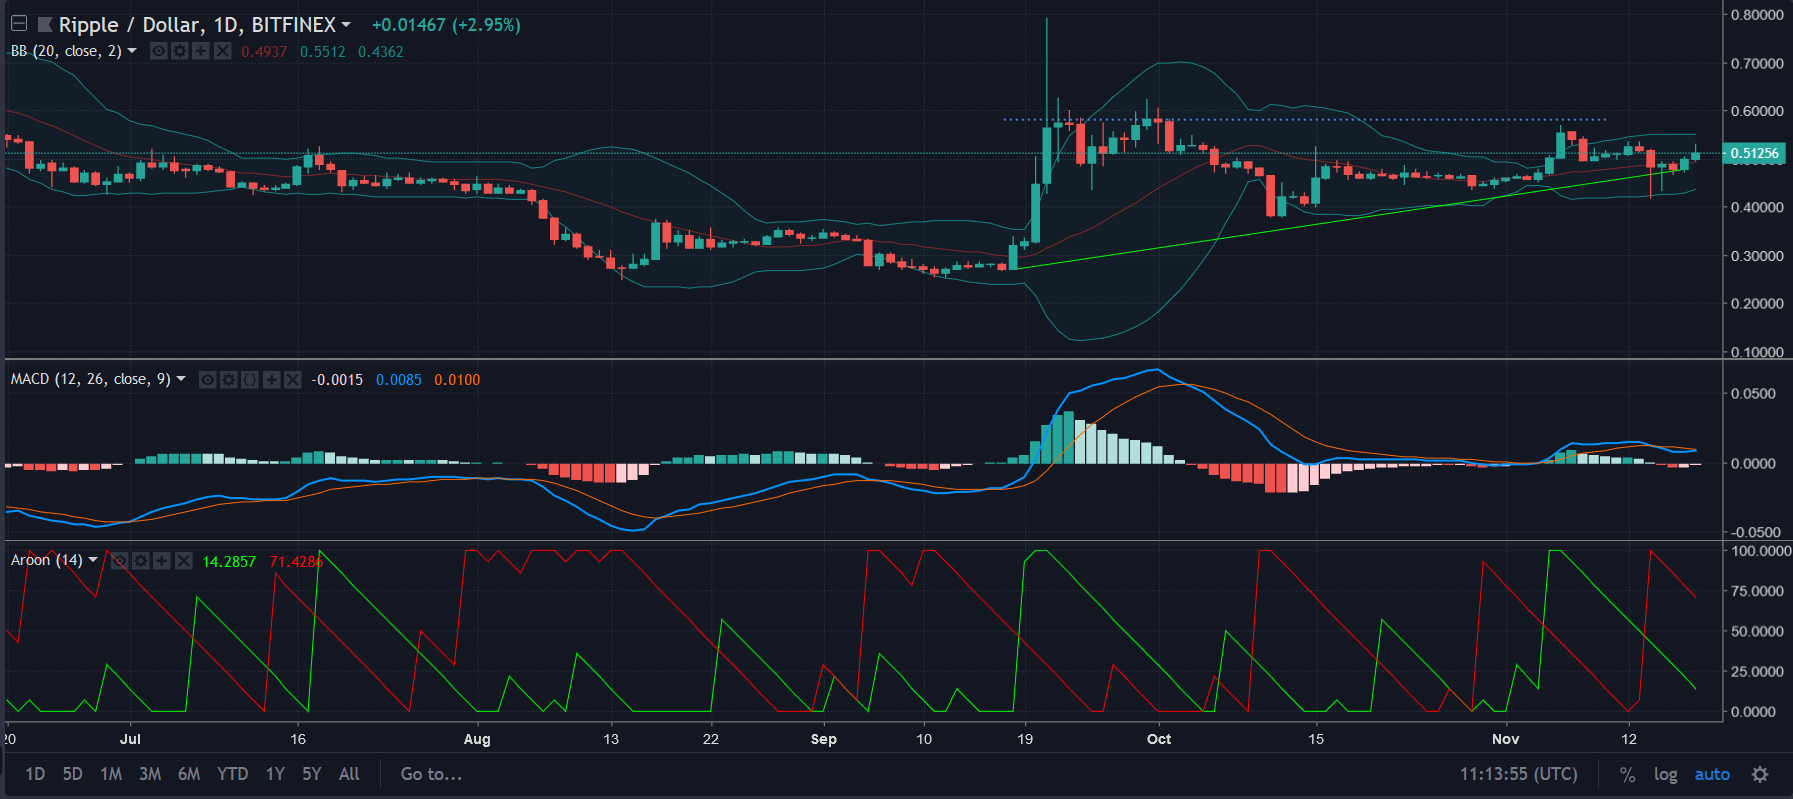Open Bollinger Bands settings gear
This screenshot has height=799, width=1793.
point(179,51)
